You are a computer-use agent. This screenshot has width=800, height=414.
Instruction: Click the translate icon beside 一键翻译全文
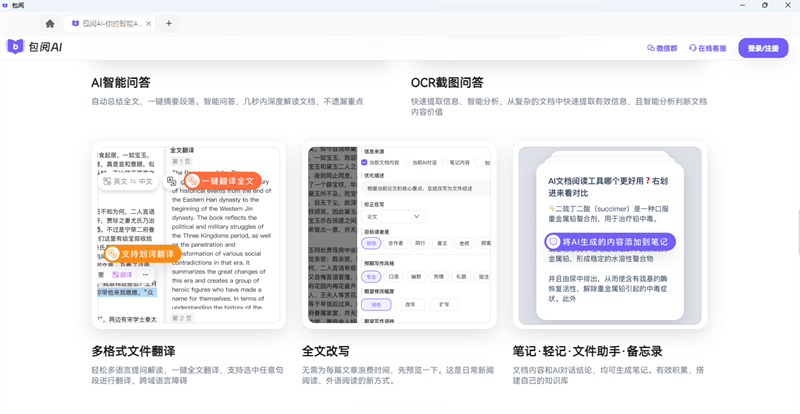click(172, 181)
